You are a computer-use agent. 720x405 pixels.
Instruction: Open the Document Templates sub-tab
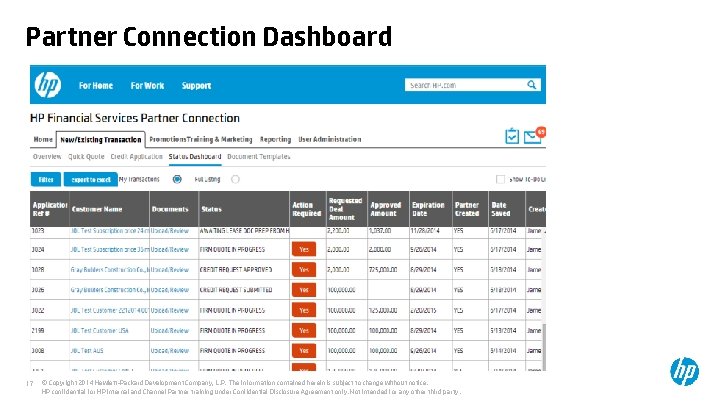coord(259,157)
